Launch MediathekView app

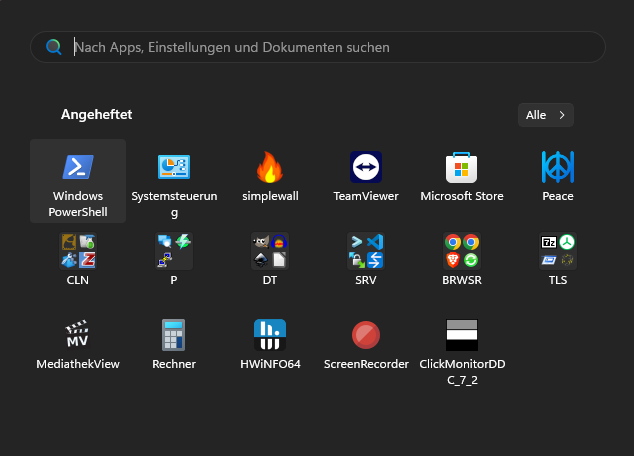(78, 344)
